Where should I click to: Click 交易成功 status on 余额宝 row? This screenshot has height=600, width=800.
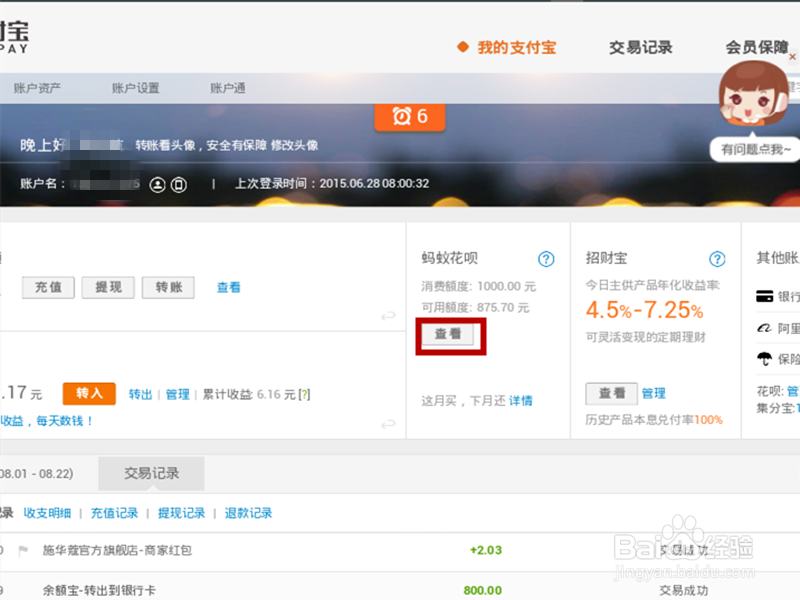pyautogui.click(x=684, y=590)
